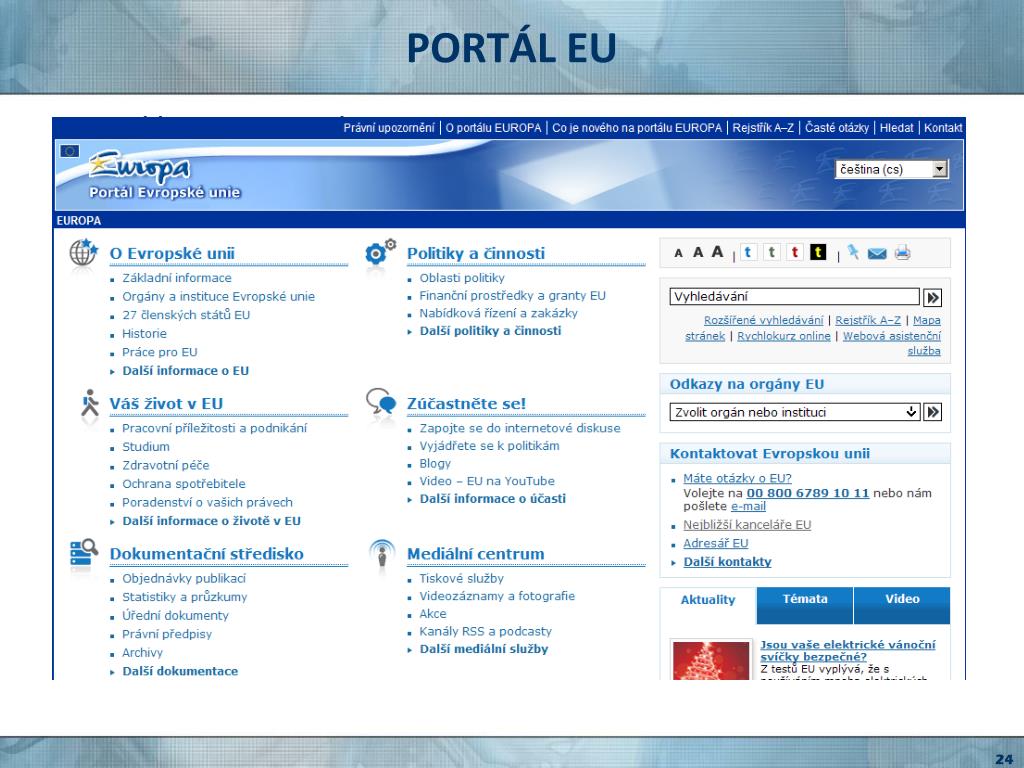The height and width of the screenshot is (768, 1024).
Task: Choose the red t text color scheme
Action: click(795, 252)
